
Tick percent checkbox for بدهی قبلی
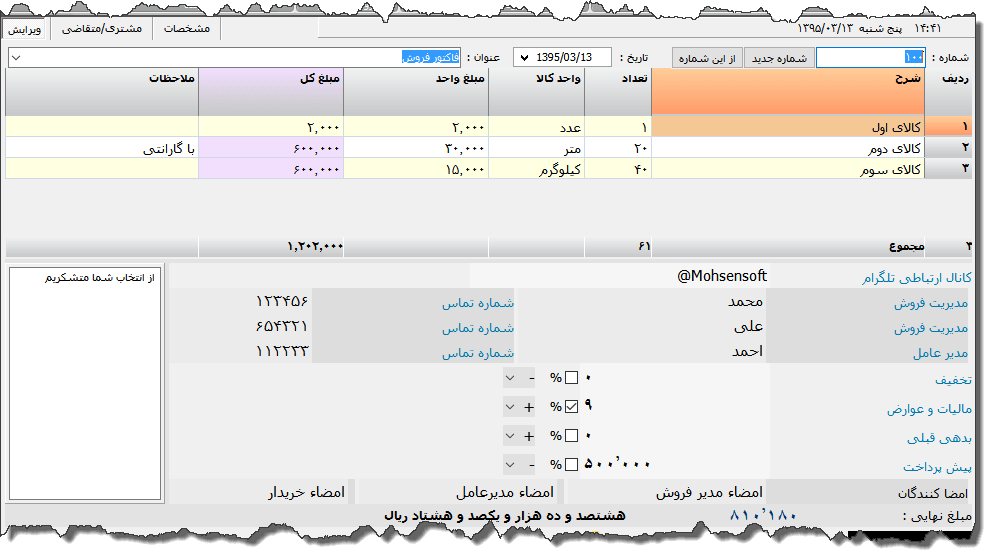pyautogui.click(x=572, y=436)
